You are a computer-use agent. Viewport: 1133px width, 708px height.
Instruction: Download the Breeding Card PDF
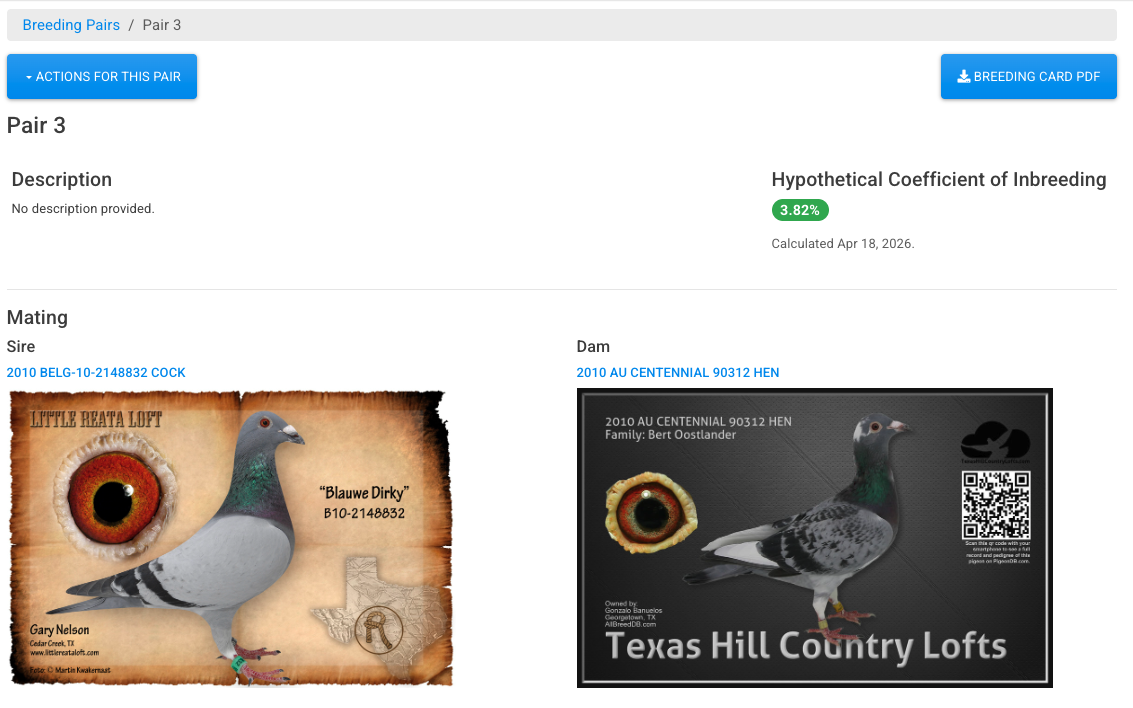[1028, 77]
